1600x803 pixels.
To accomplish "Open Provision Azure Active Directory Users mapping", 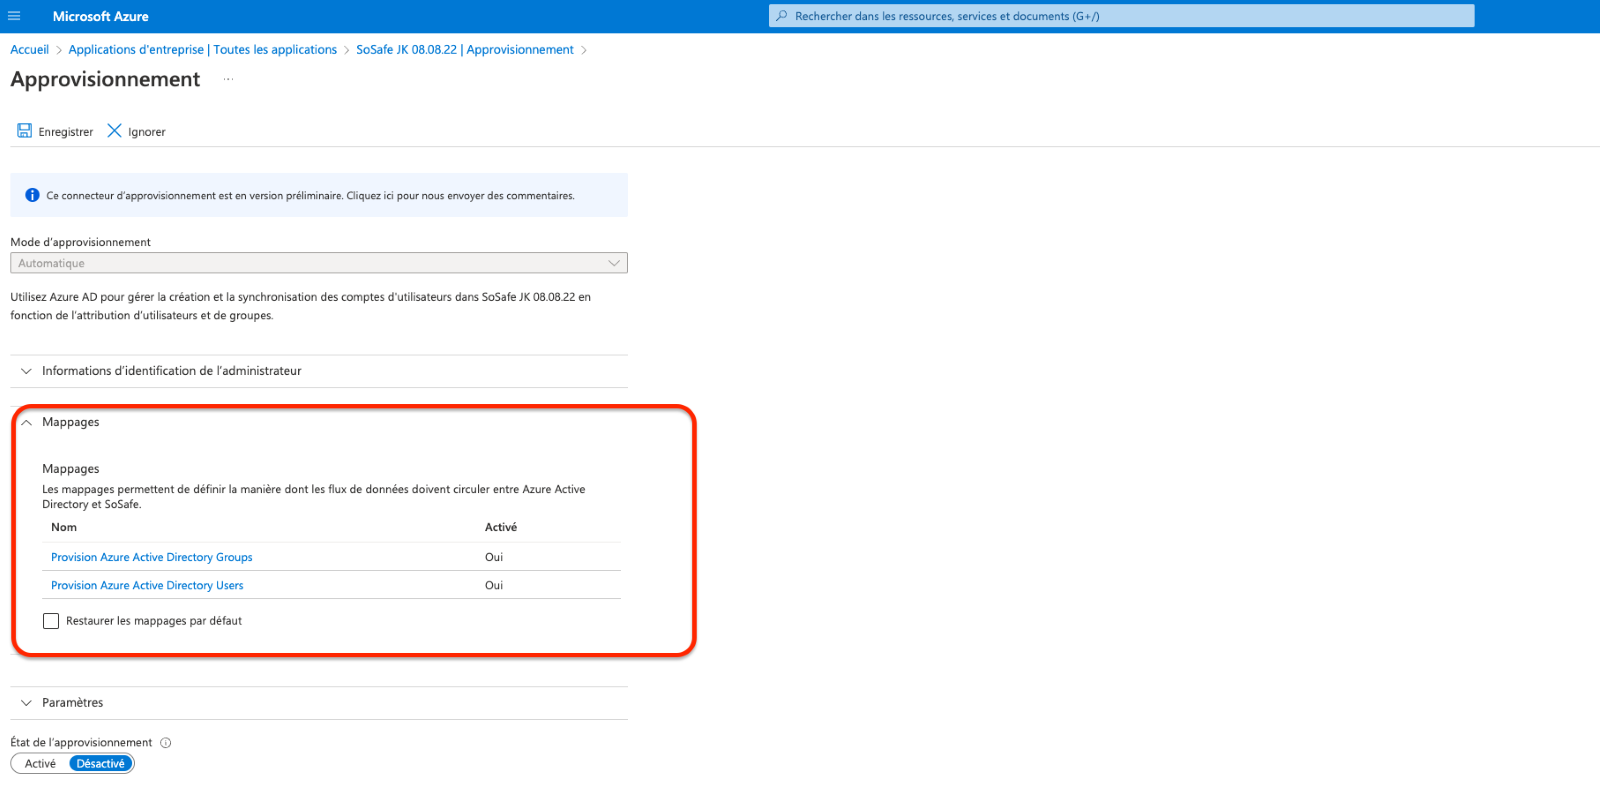I will click(x=147, y=585).
